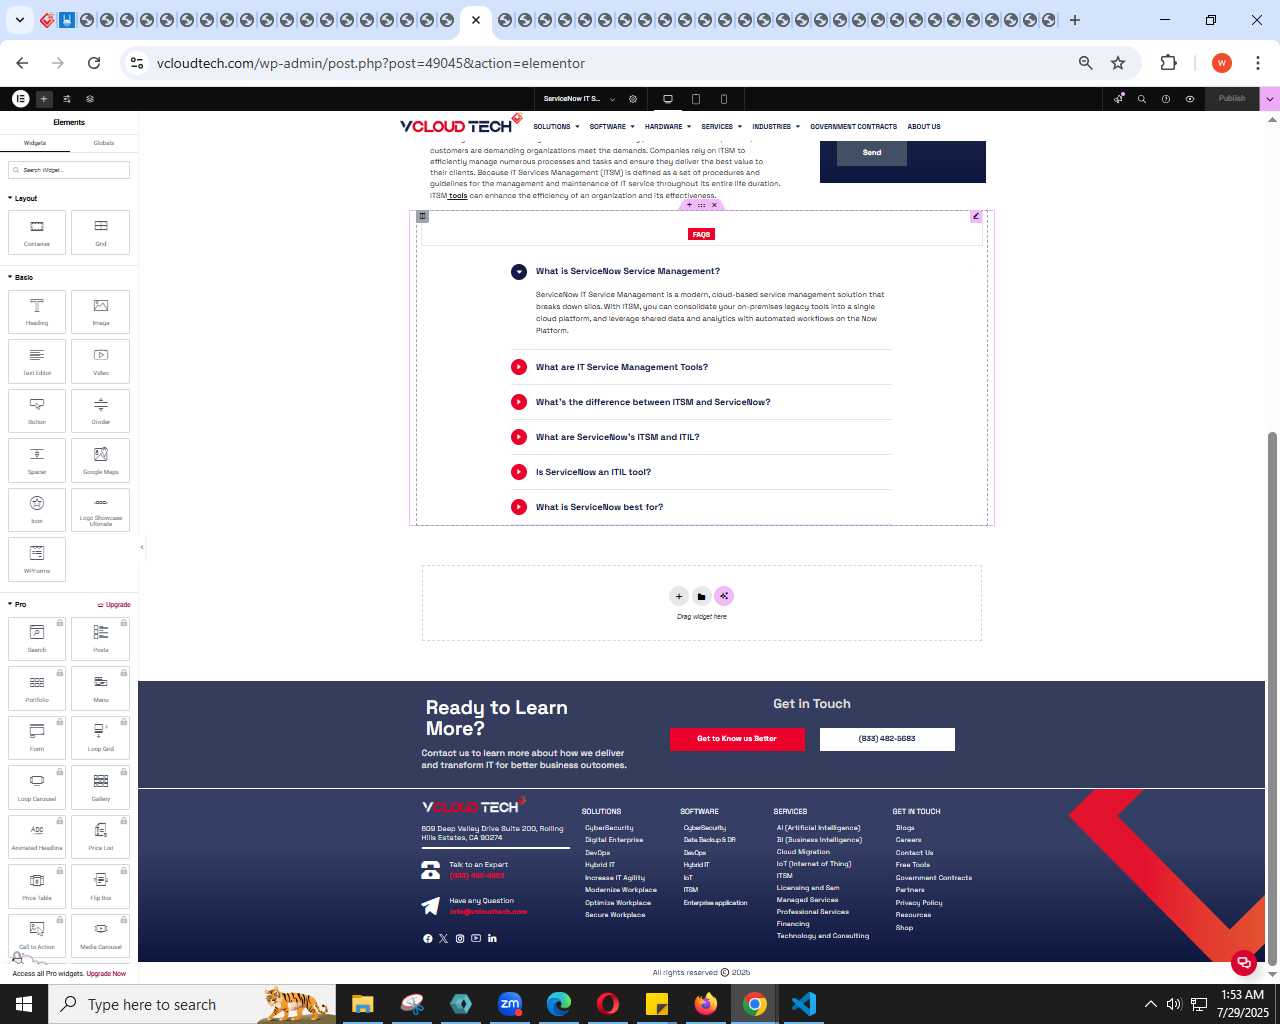The height and width of the screenshot is (1024, 1280).
Task: Collapse the Basic widget category
Action: tap(21, 277)
